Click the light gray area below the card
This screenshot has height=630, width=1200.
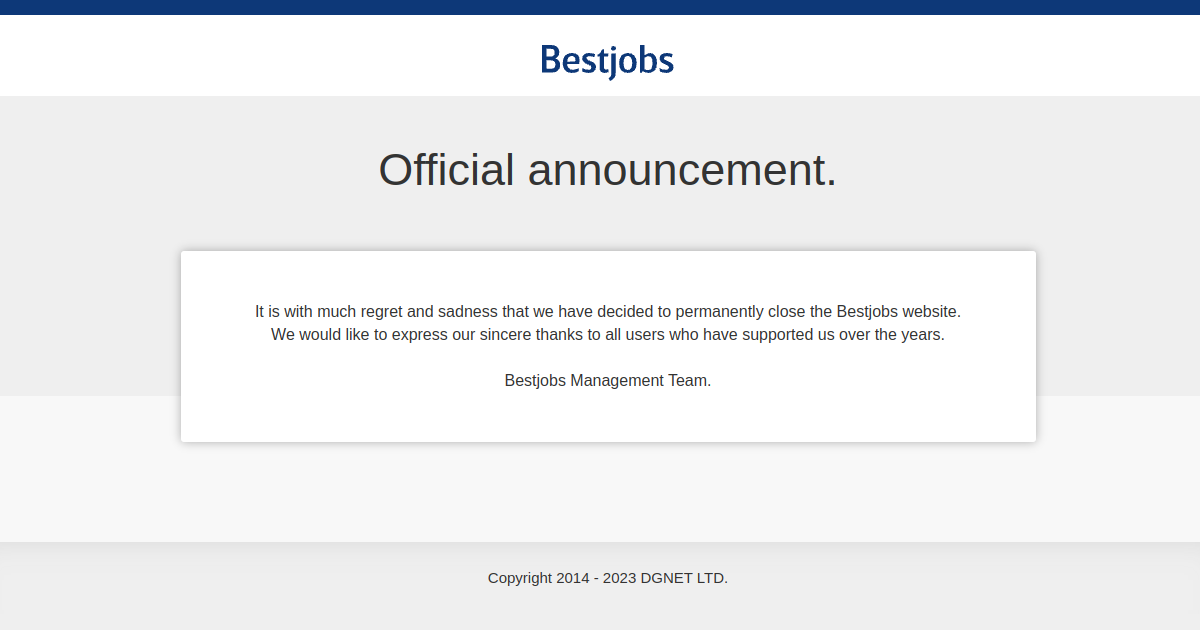[600, 492]
